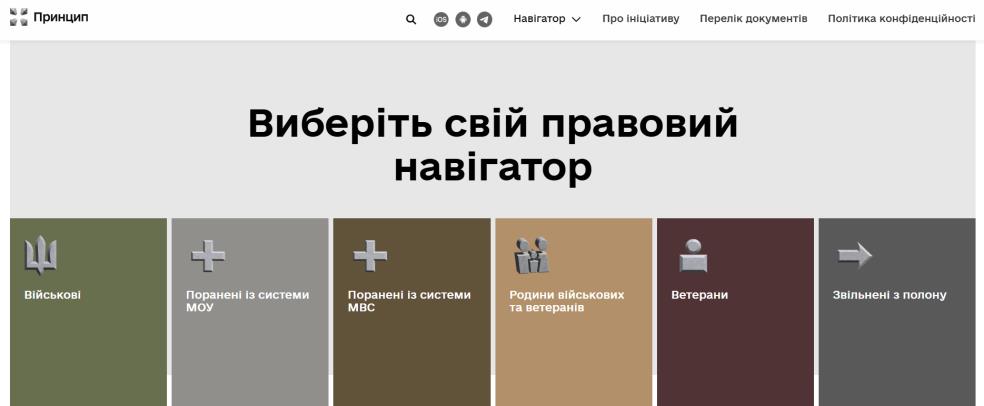Click the arrow icon on Звільнені з полону card
Viewport: 984px width, 406px height.
(x=855, y=255)
